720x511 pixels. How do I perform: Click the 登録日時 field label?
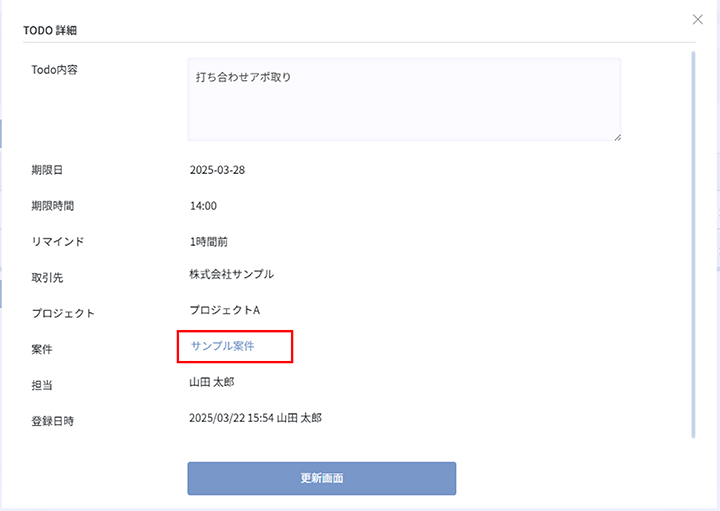click(52, 421)
